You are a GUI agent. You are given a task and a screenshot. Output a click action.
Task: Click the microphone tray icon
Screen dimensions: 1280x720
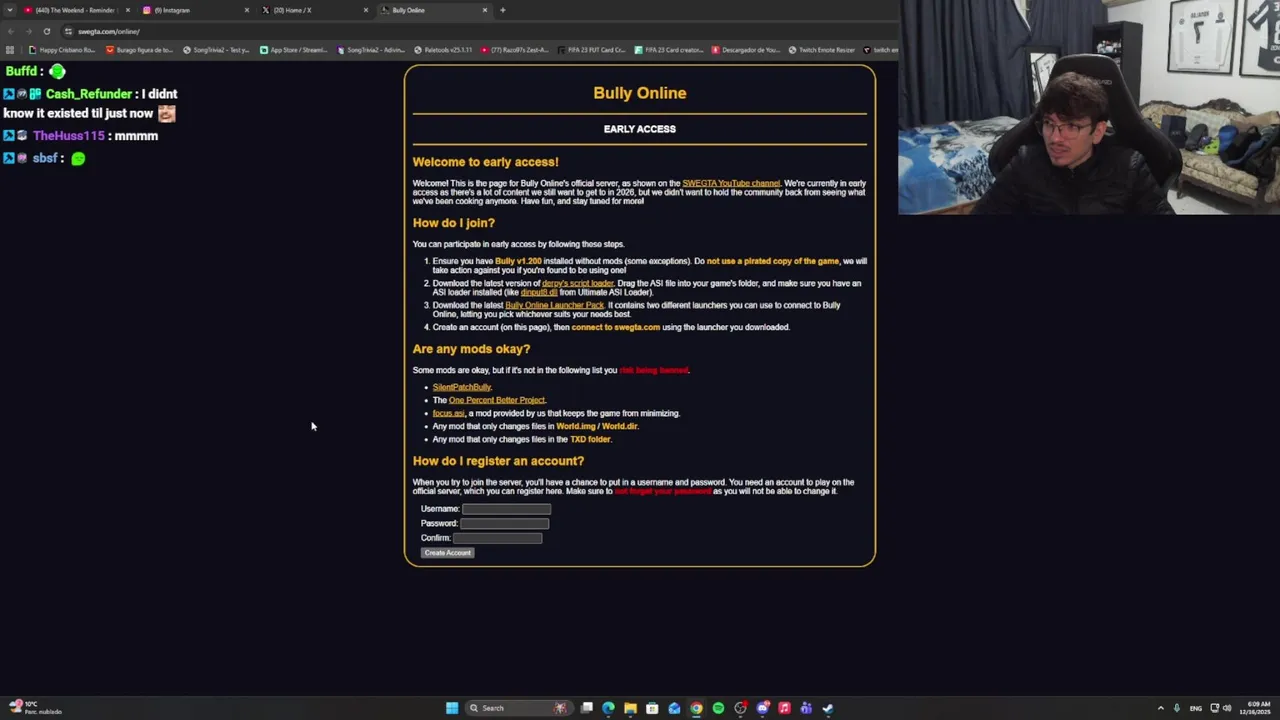[1177, 708]
